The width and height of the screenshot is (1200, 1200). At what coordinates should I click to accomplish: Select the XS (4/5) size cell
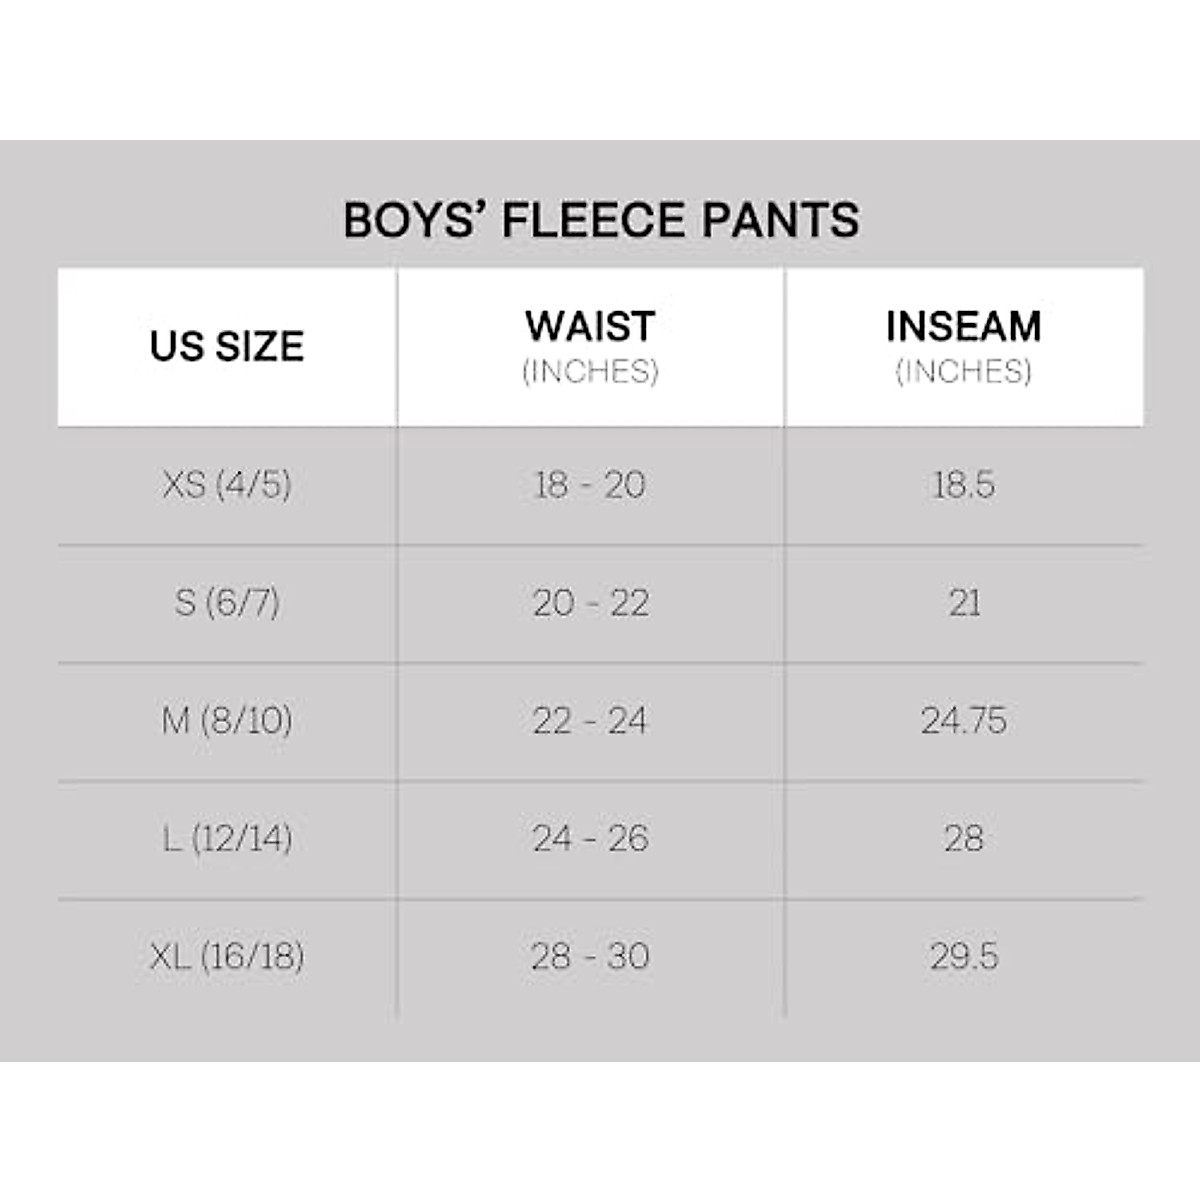coord(227,485)
